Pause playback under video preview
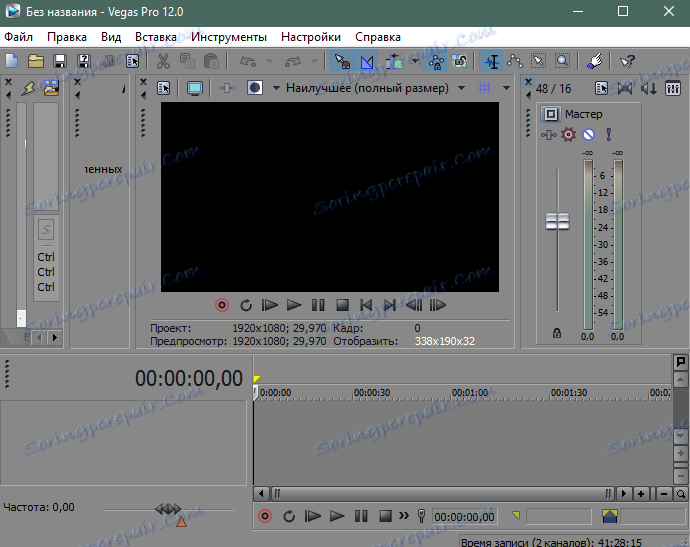This screenshot has width=690, height=547. coord(318,305)
